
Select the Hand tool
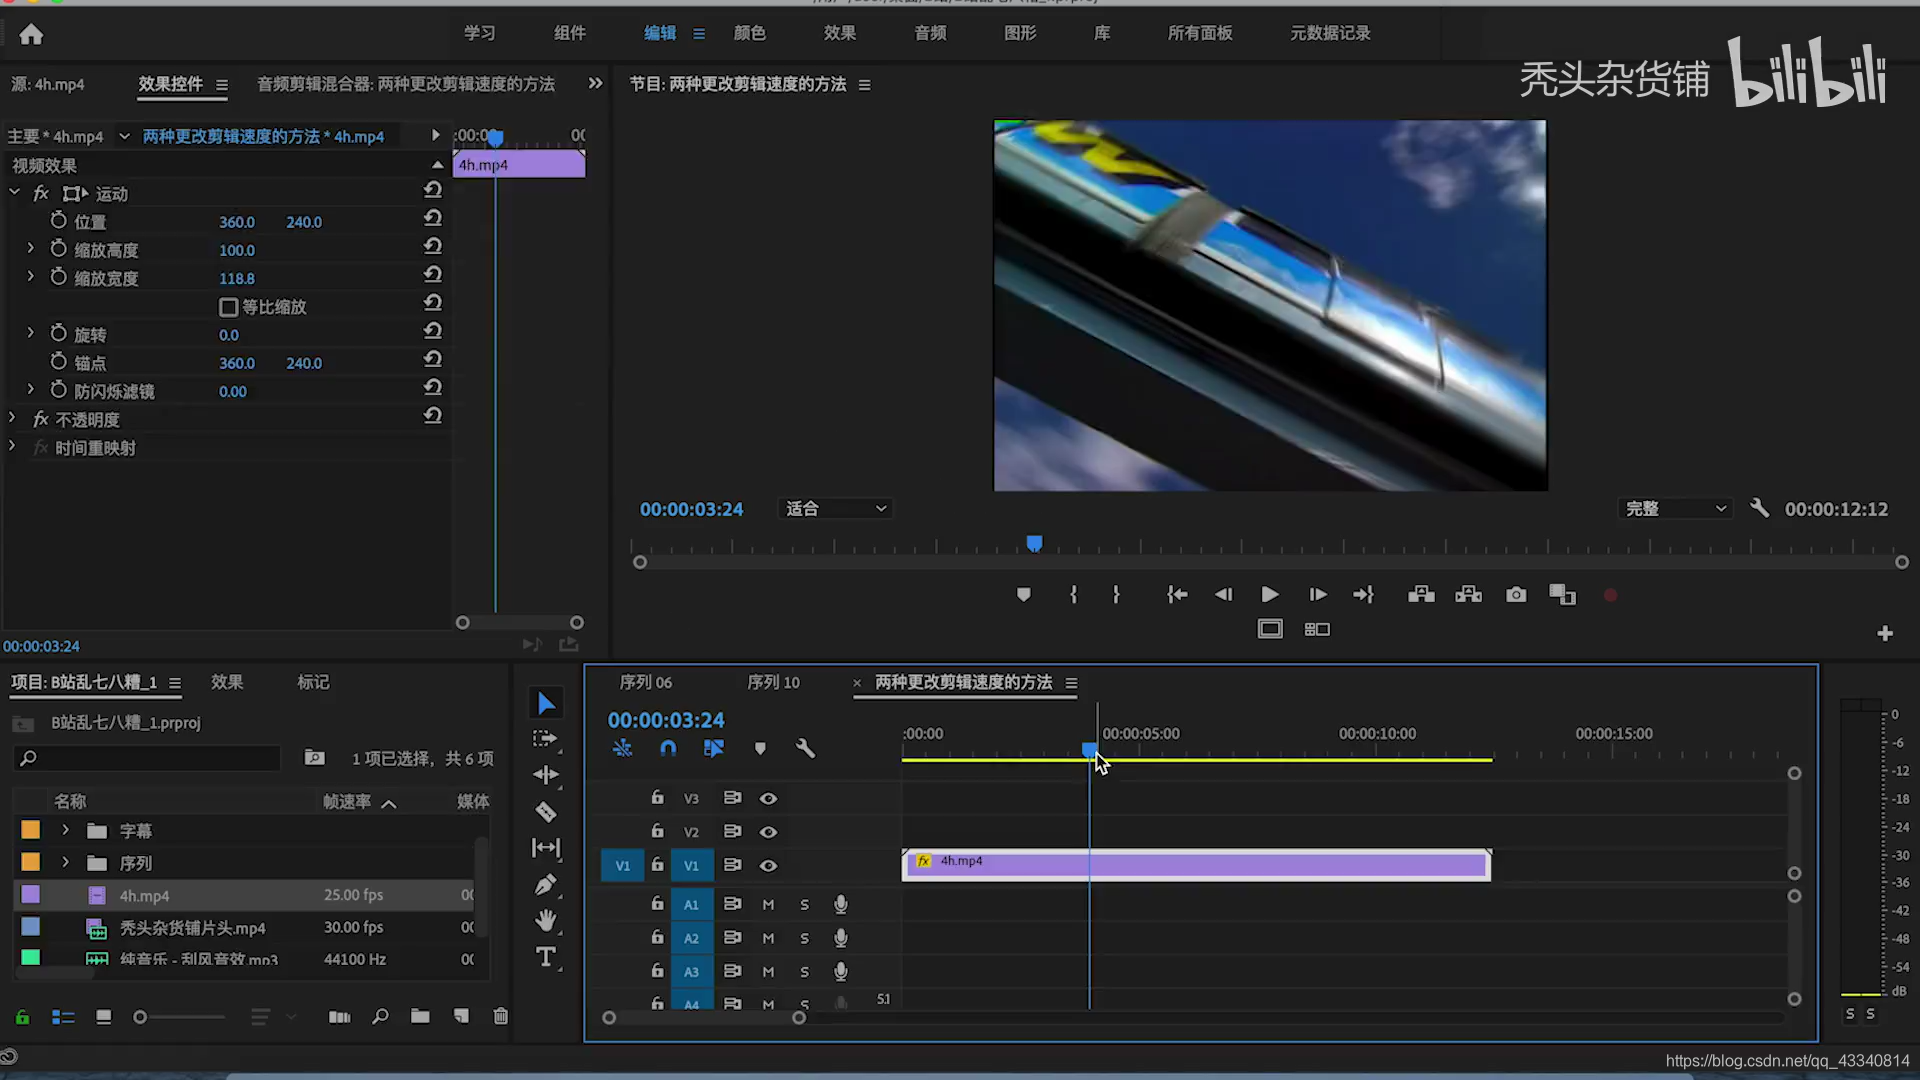(x=545, y=920)
